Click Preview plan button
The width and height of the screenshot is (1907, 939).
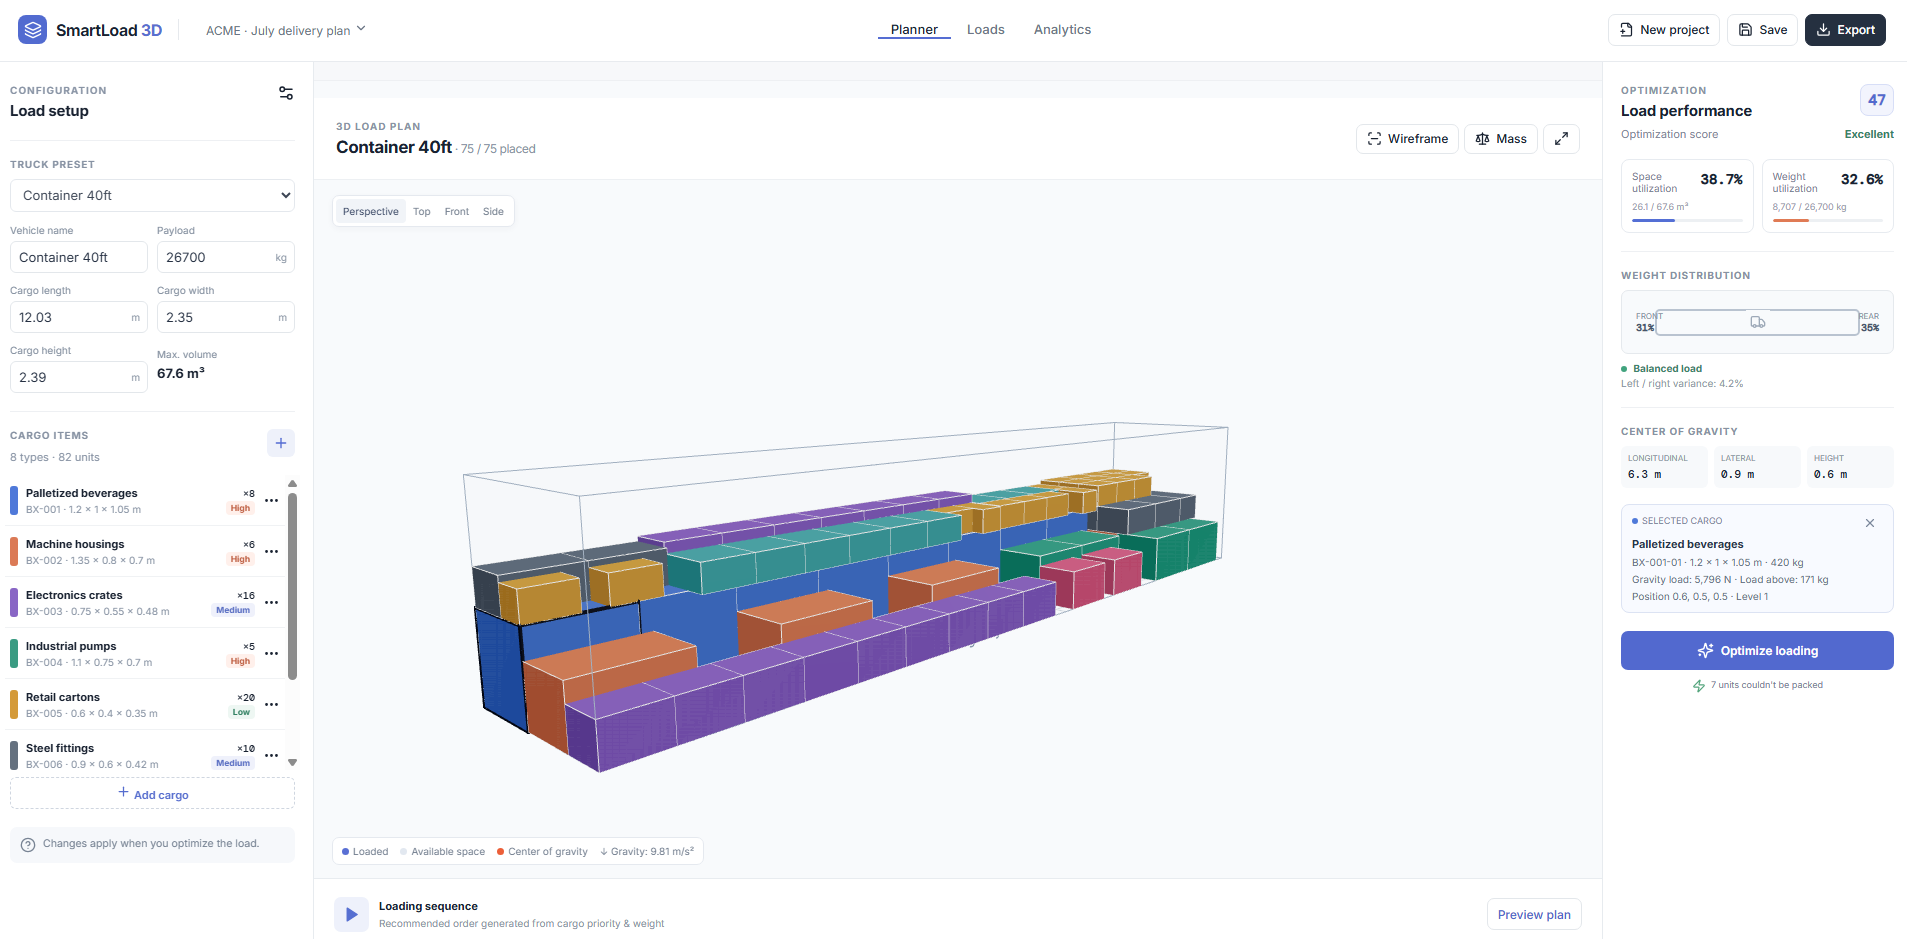coord(1534,915)
